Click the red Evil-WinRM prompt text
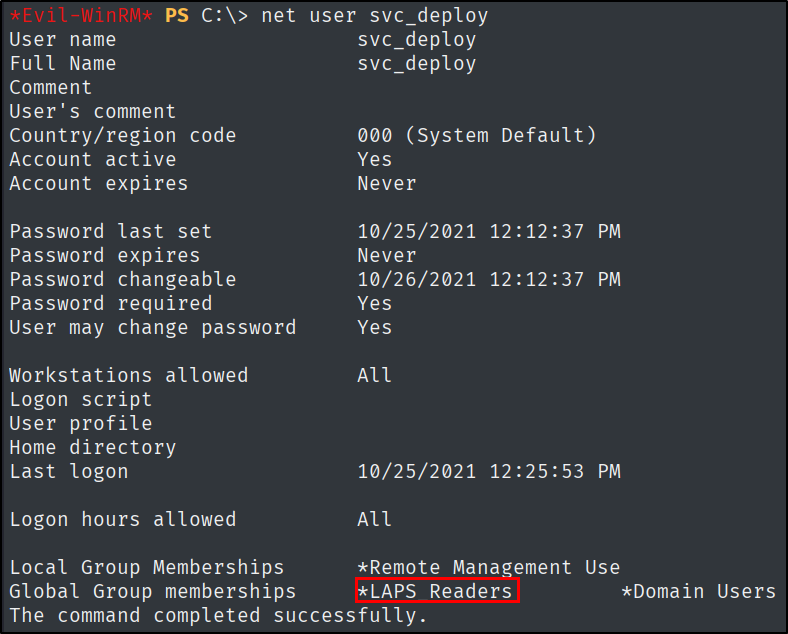 [81, 16]
